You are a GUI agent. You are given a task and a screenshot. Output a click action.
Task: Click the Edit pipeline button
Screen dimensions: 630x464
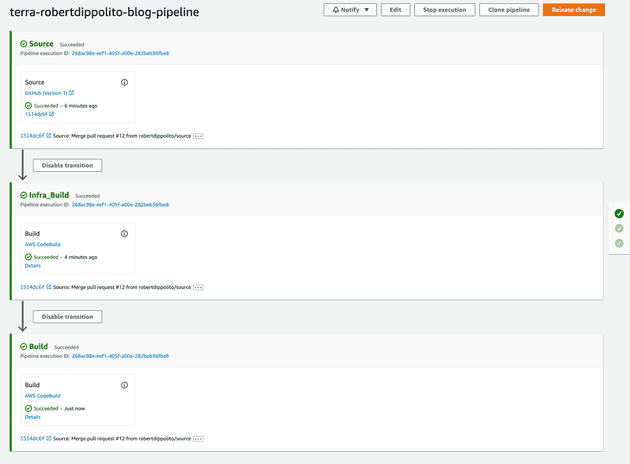point(395,10)
